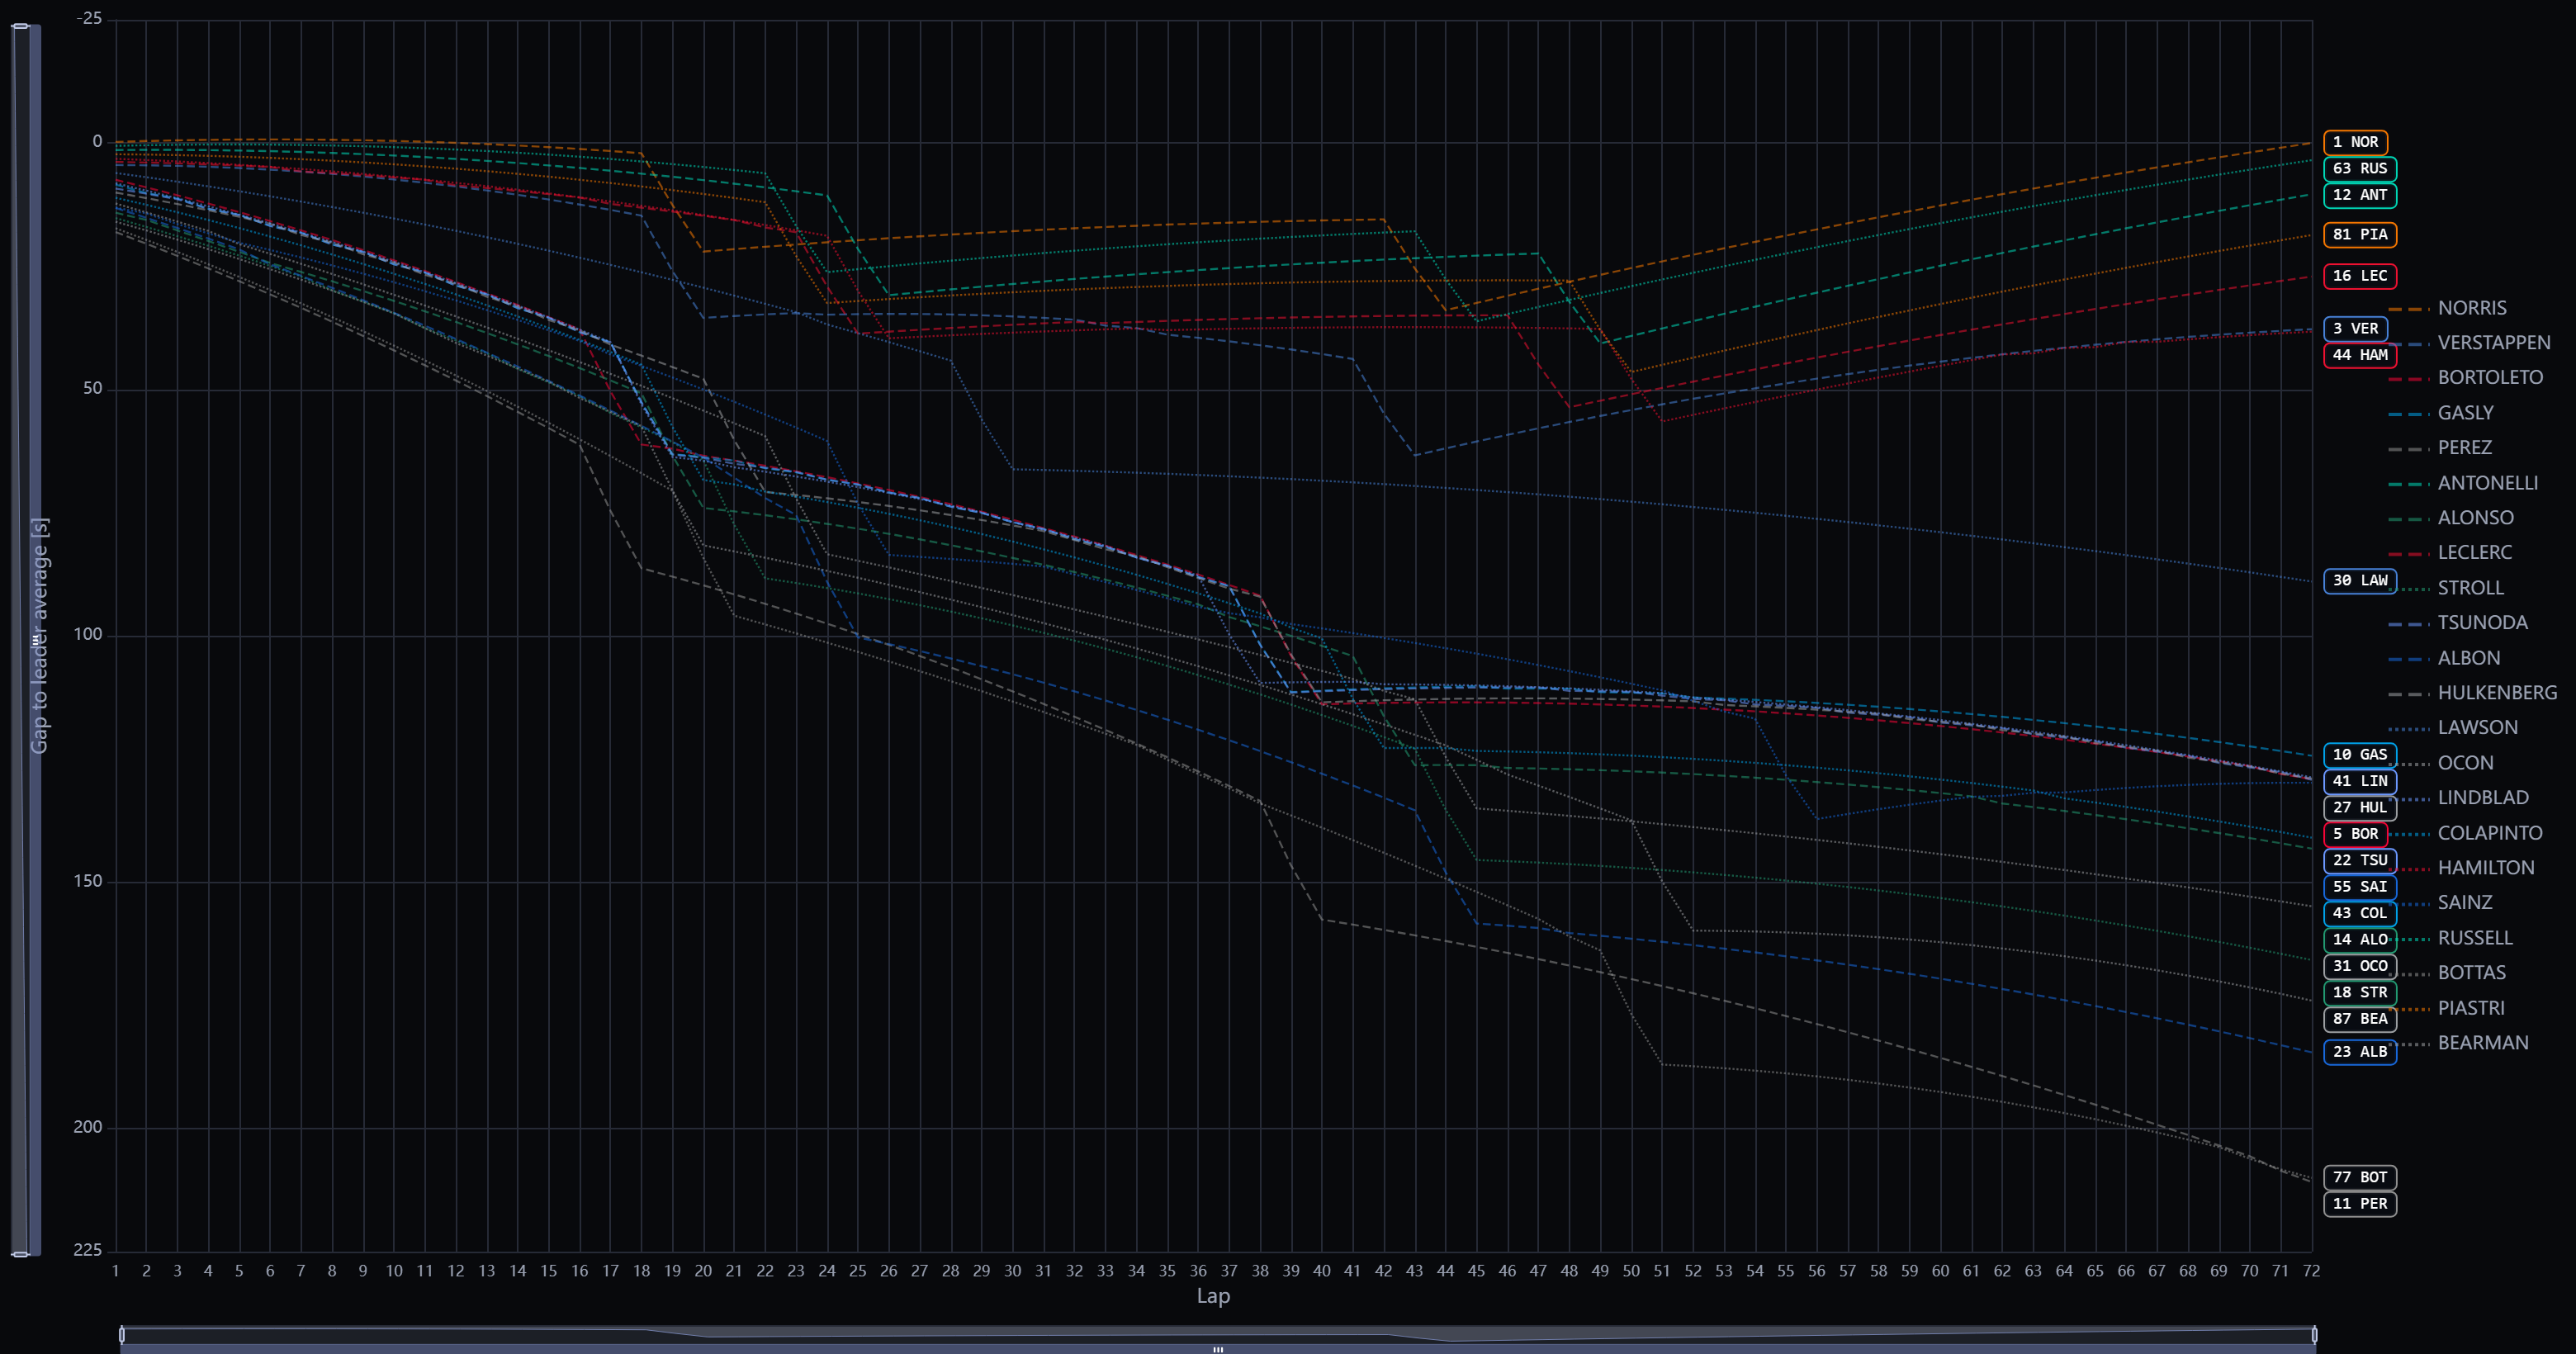Toggle TSUNODA legend entry
Image resolution: width=2576 pixels, height=1354 pixels.
[x=2458, y=623]
